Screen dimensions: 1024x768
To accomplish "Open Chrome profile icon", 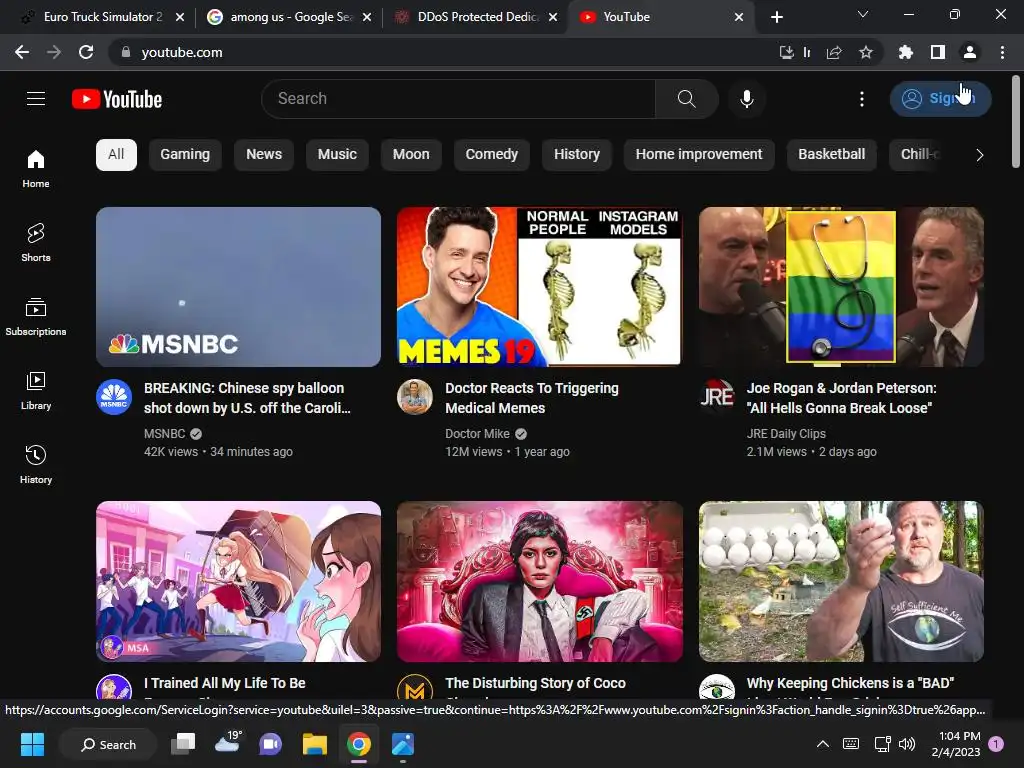I will coord(970,52).
